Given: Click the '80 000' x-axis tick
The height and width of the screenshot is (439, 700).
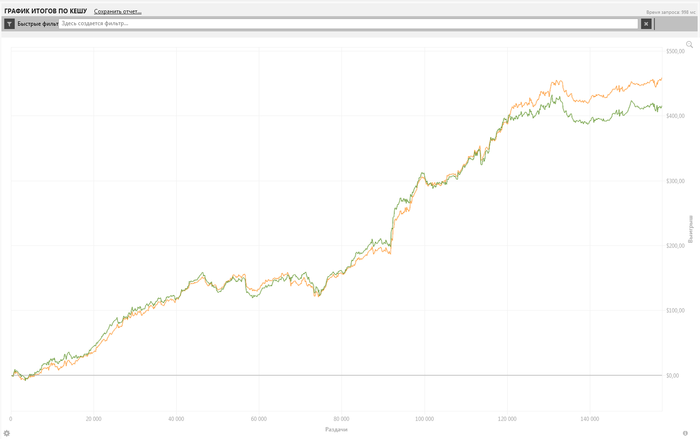Looking at the screenshot, I should 341,419.
